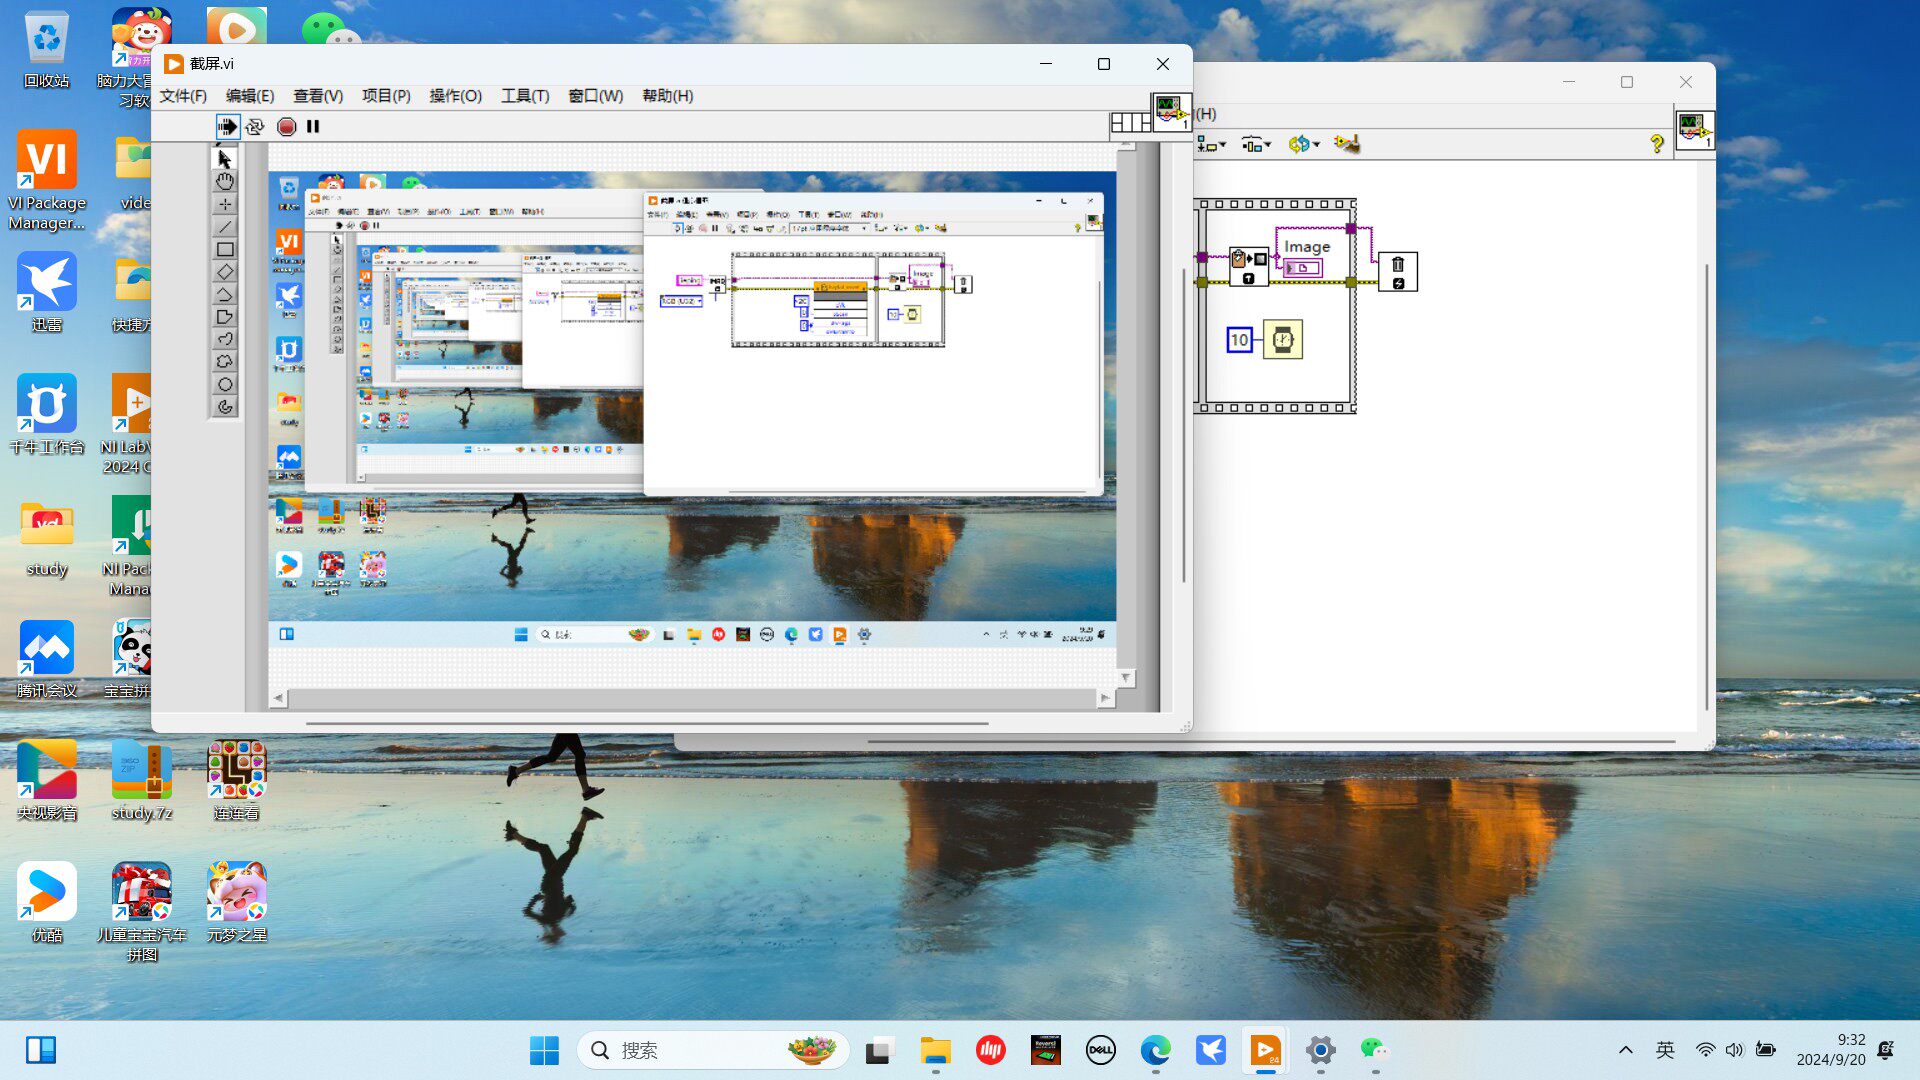Screen dimensions: 1920x1080
Task: Choose the rotated rectangle tool
Action: 225,272
